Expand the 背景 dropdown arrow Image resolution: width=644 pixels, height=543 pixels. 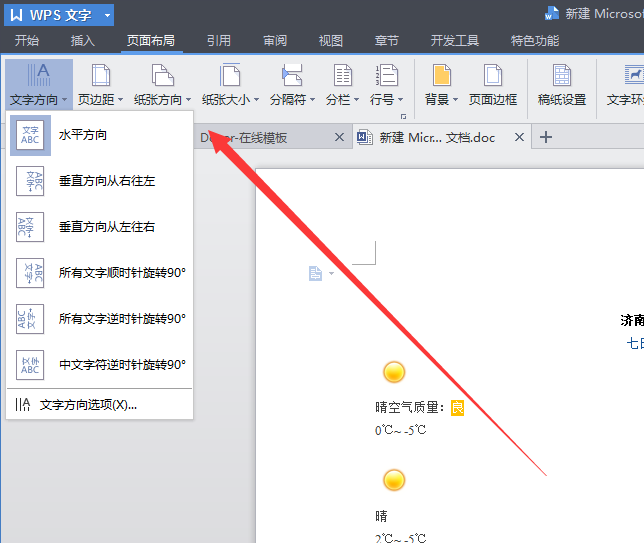(x=455, y=99)
